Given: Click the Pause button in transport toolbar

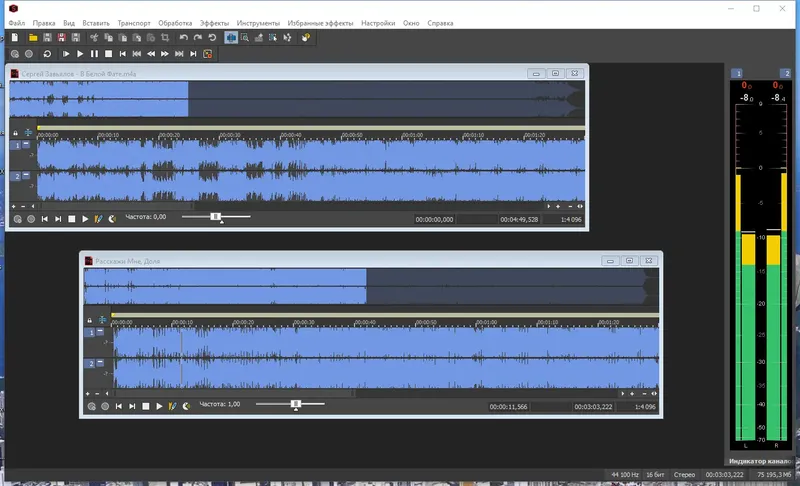Looking at the screenshot, I should (x=94, y=54).
